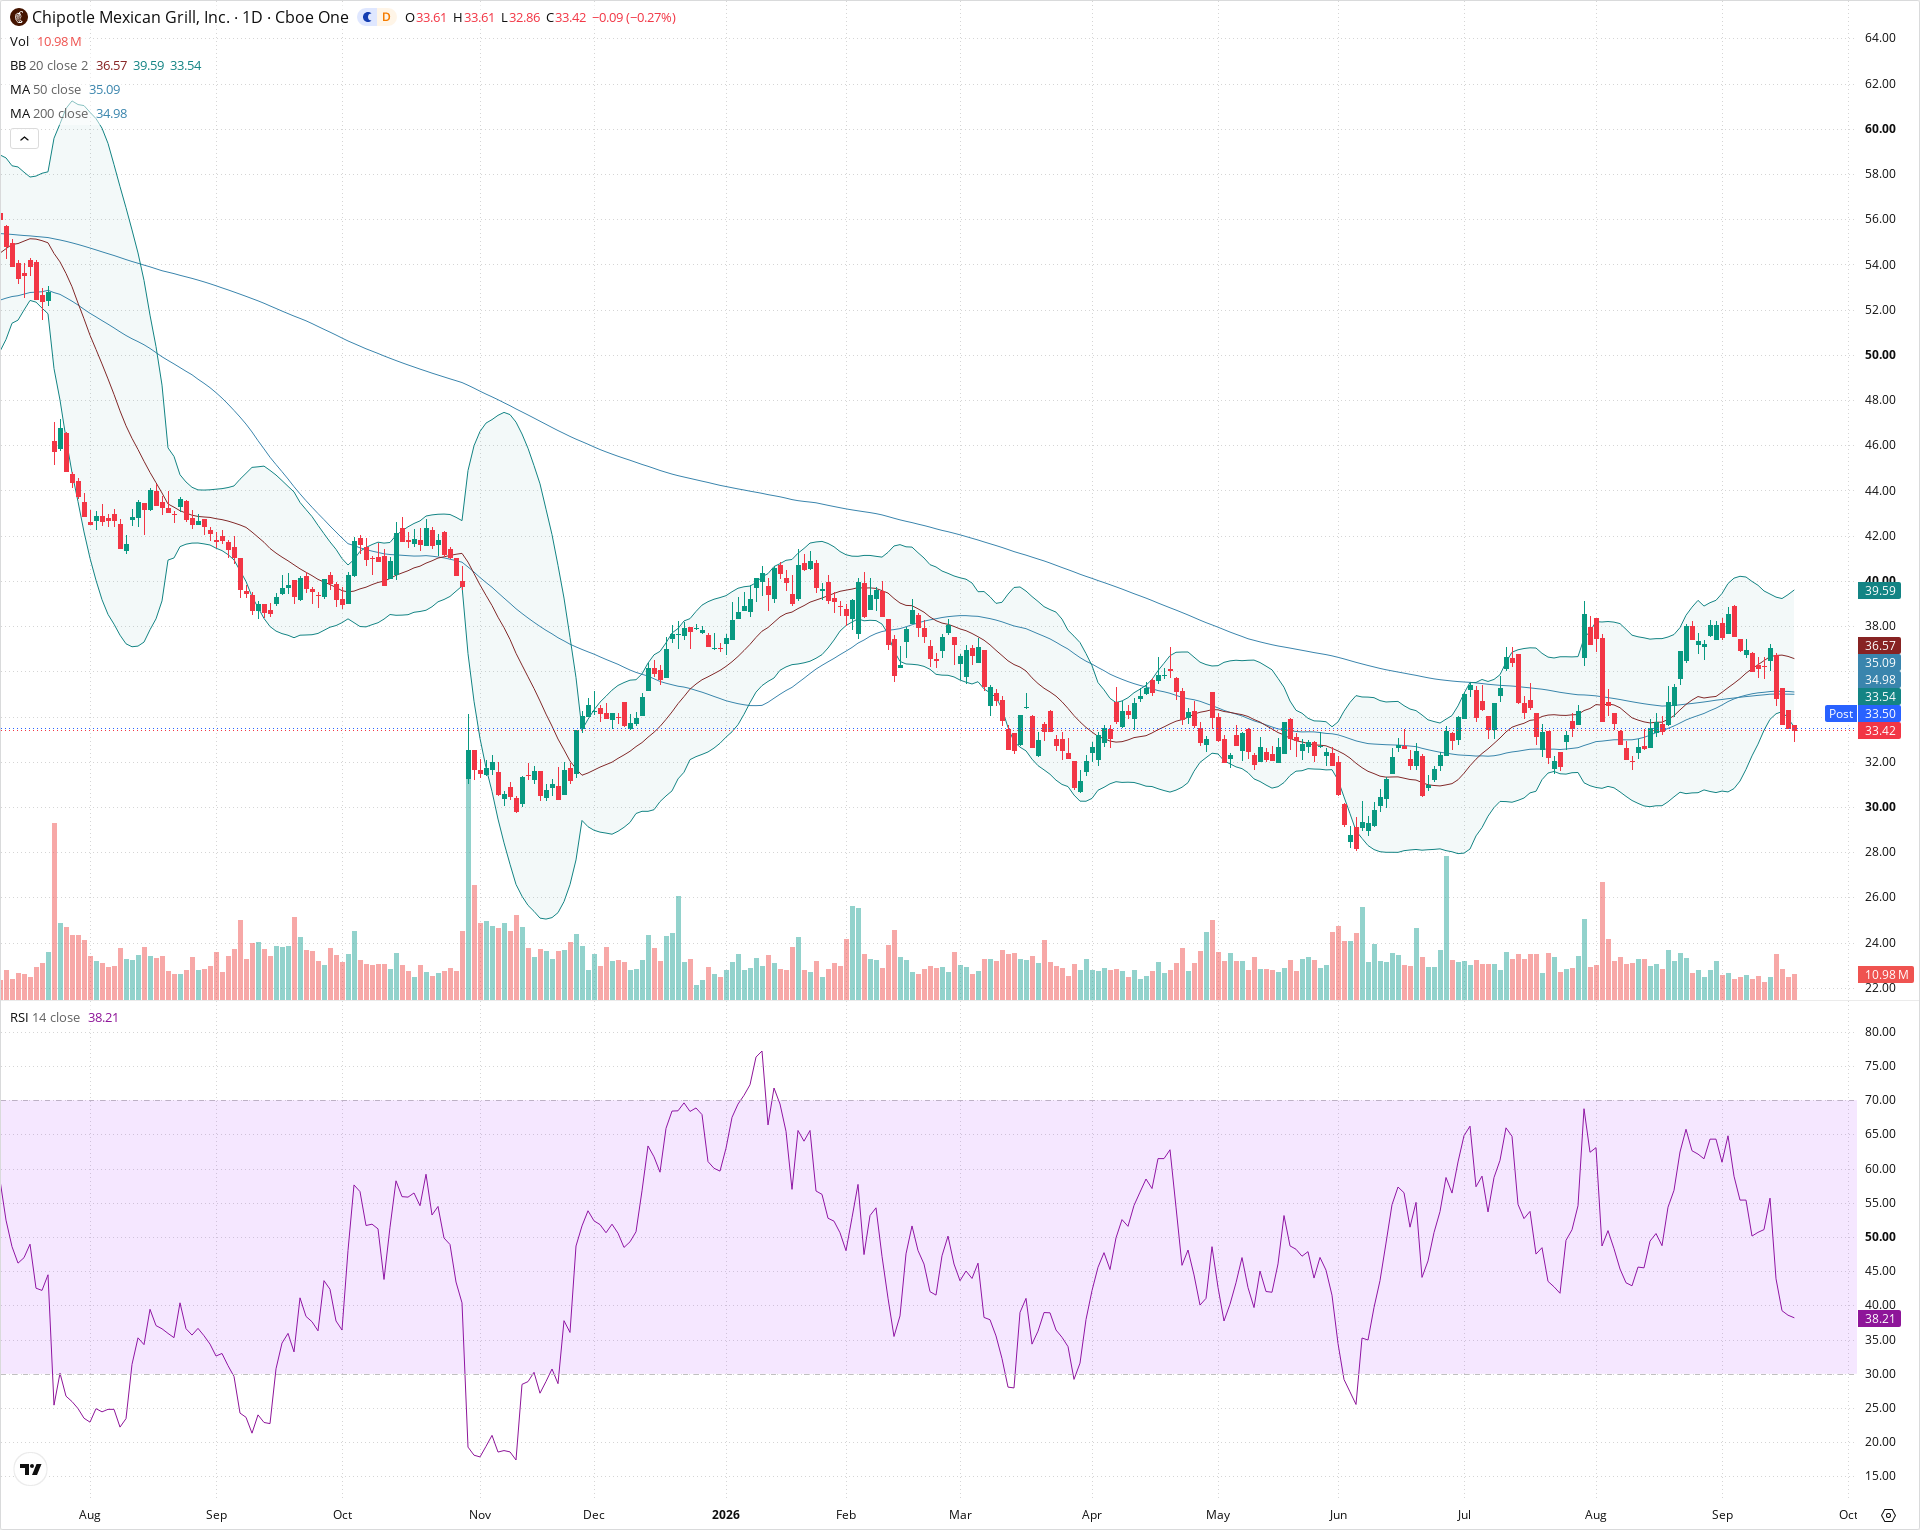
Task: Click the 70.00 level on RSI axis
Action: pos(1880,1100)
